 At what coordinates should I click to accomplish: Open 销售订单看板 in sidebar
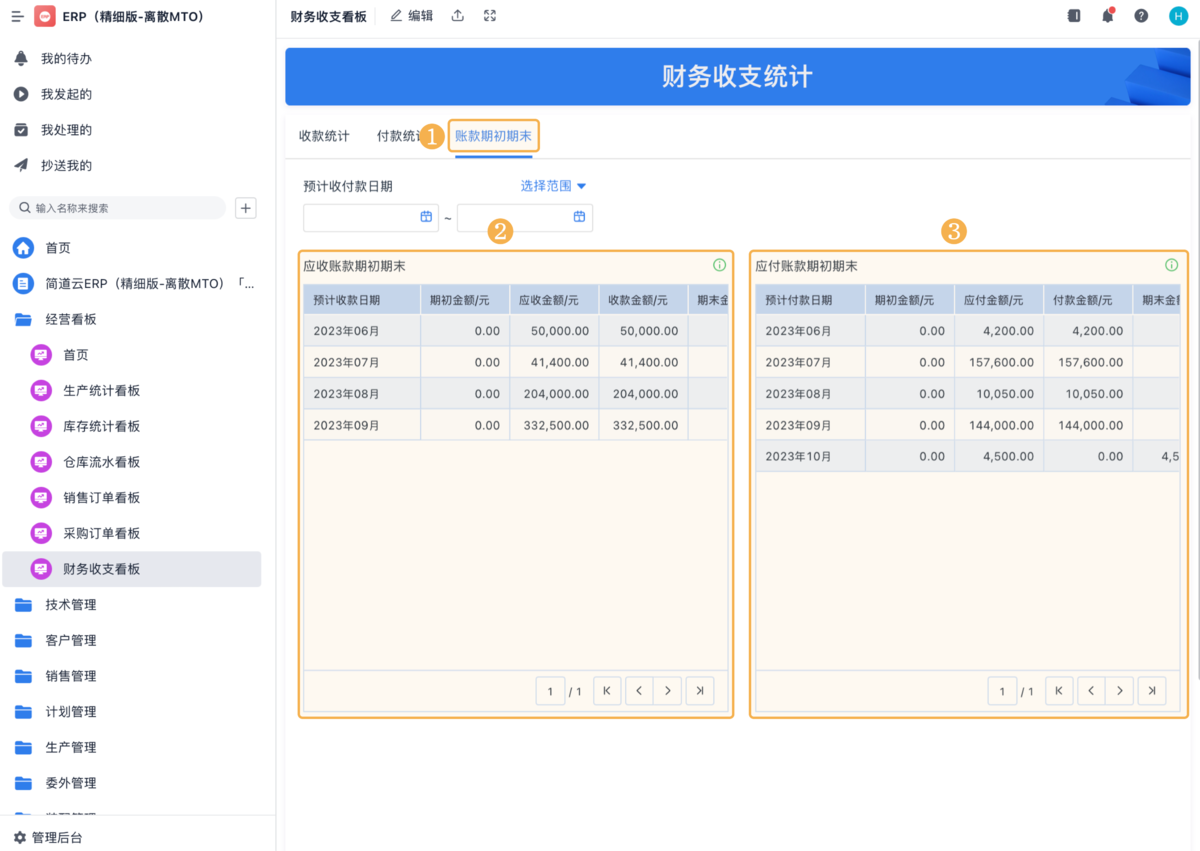[x=101, y=498]
